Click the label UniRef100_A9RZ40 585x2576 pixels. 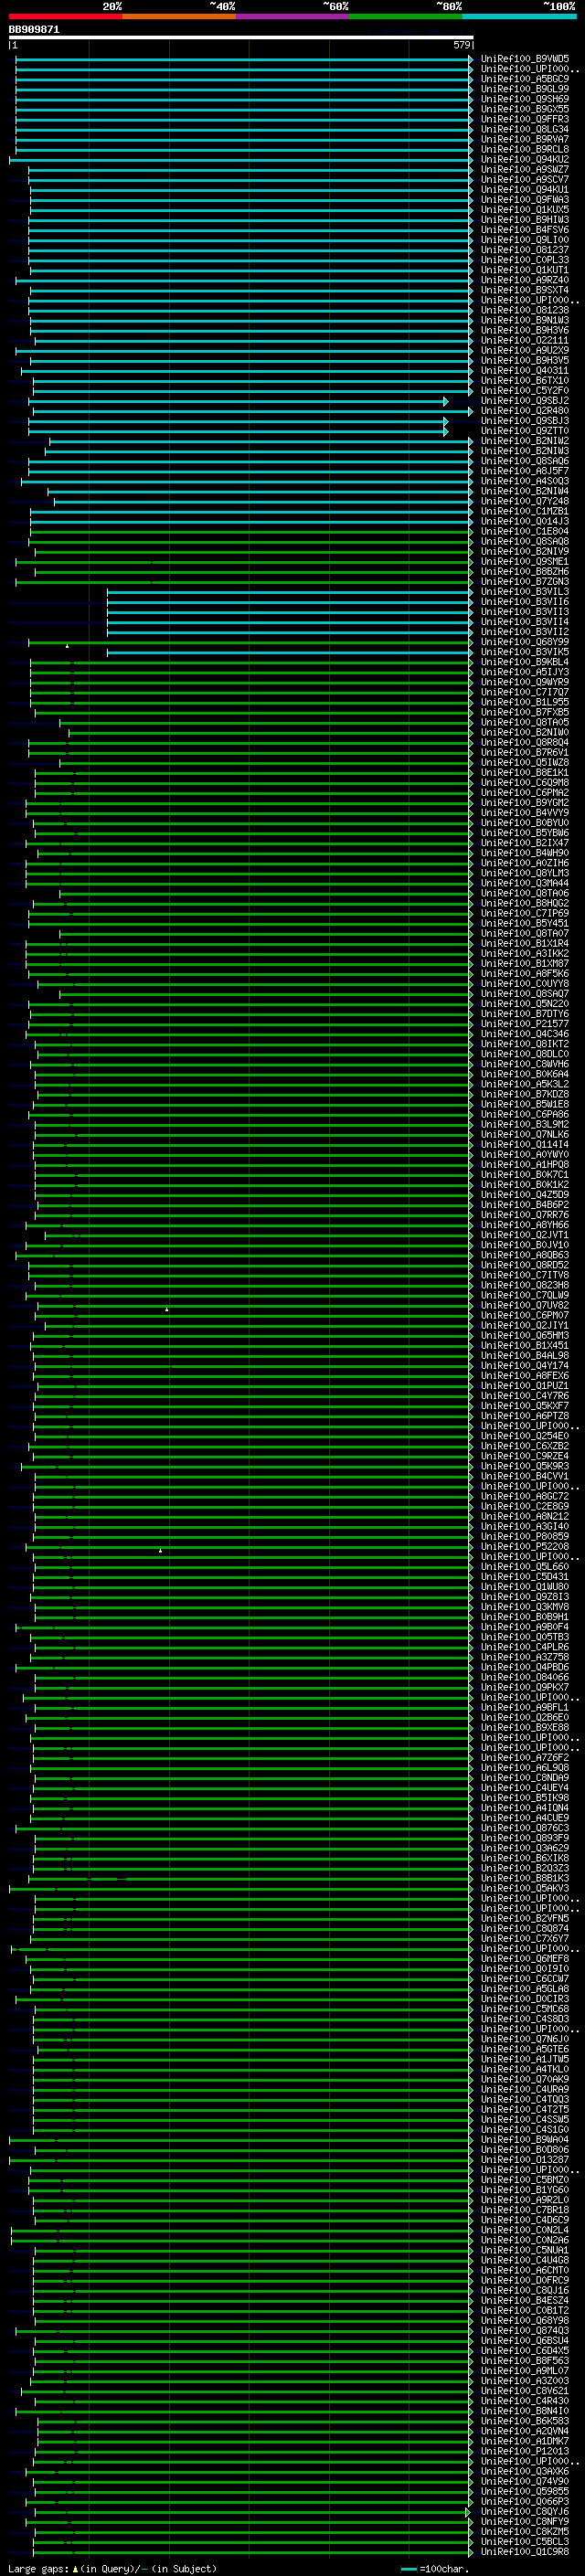pos(525,280)
